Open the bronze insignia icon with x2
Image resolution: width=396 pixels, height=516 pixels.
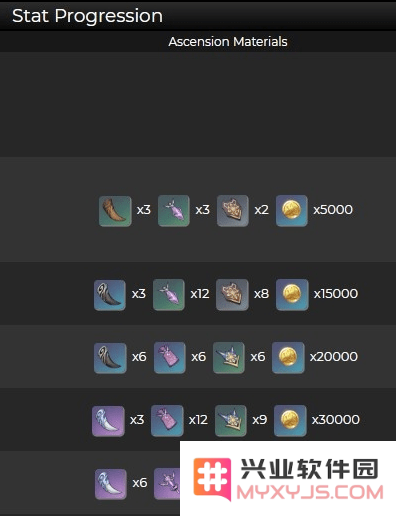(233, 211)
